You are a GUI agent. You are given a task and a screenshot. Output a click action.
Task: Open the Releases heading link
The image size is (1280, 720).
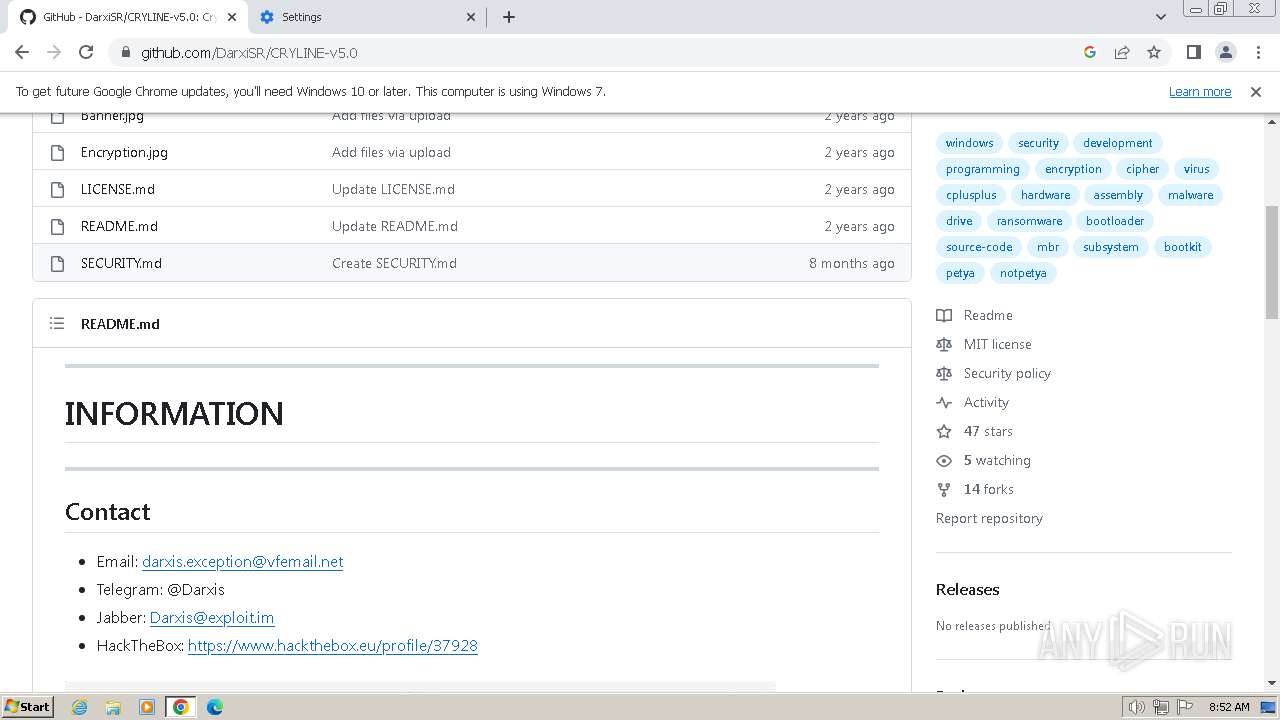click(x=967, y=589)
